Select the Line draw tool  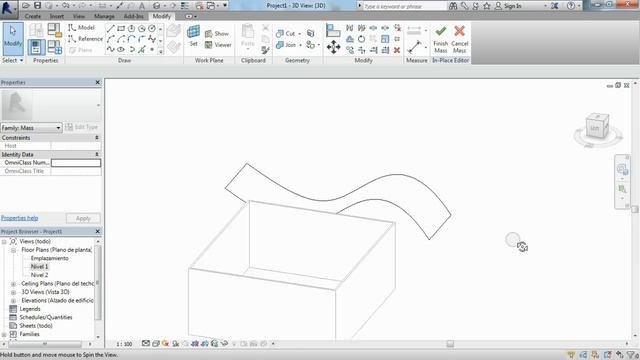(x=111, y=29)
